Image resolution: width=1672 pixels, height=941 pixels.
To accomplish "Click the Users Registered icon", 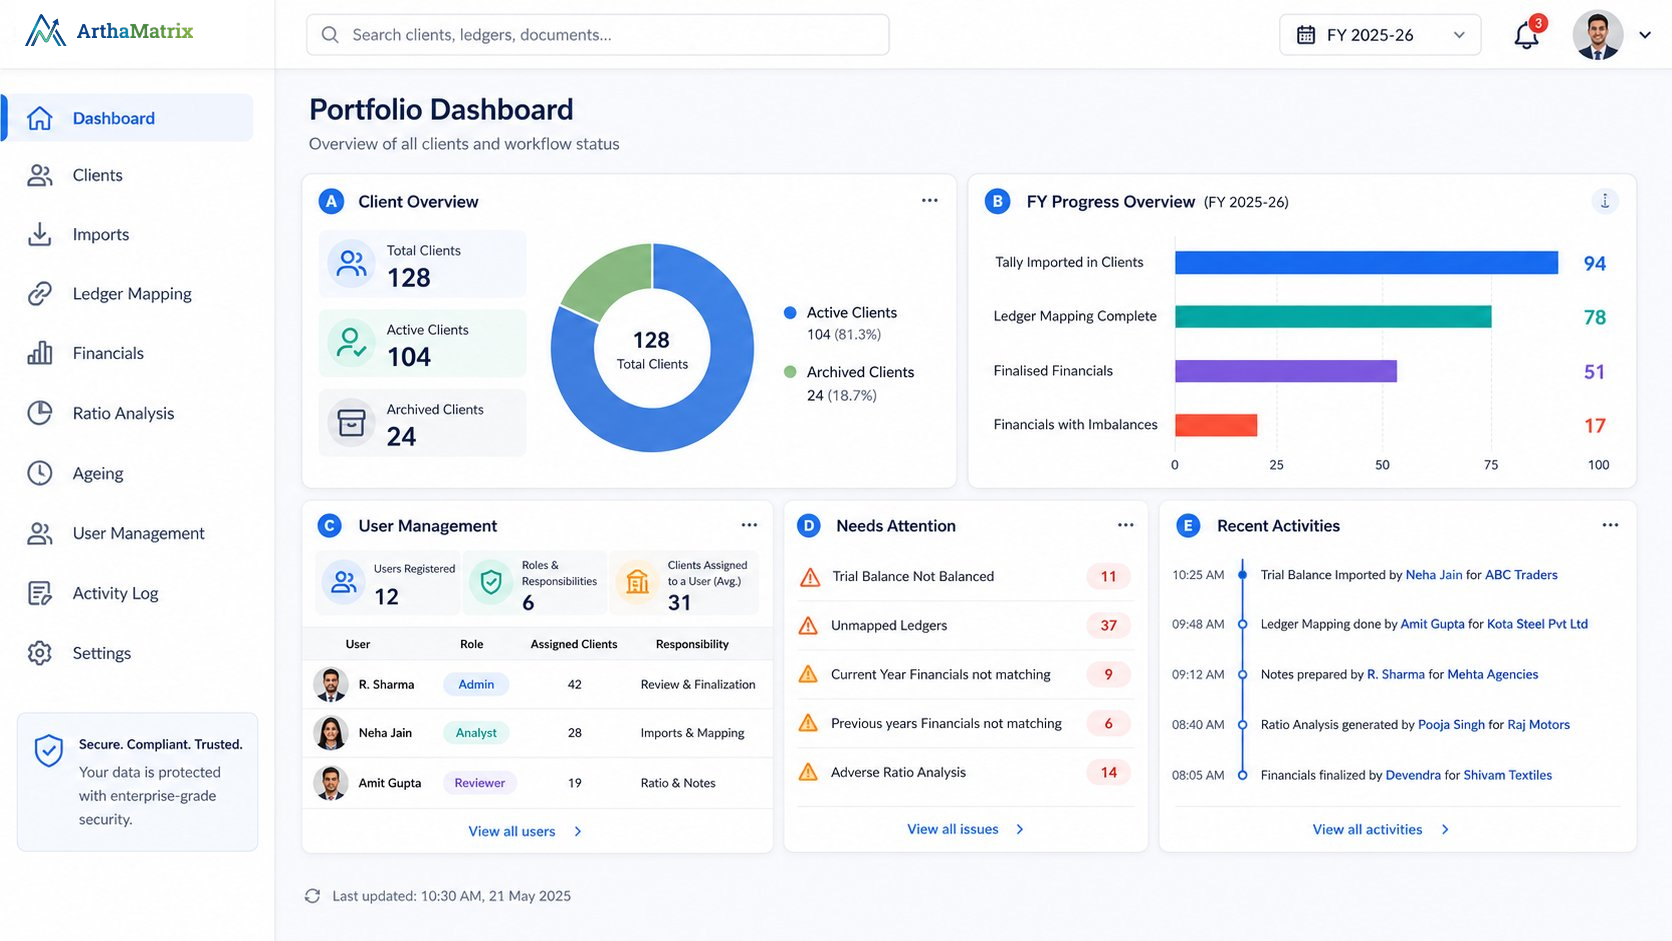I will pyautogui.click(x=344, y=582).
